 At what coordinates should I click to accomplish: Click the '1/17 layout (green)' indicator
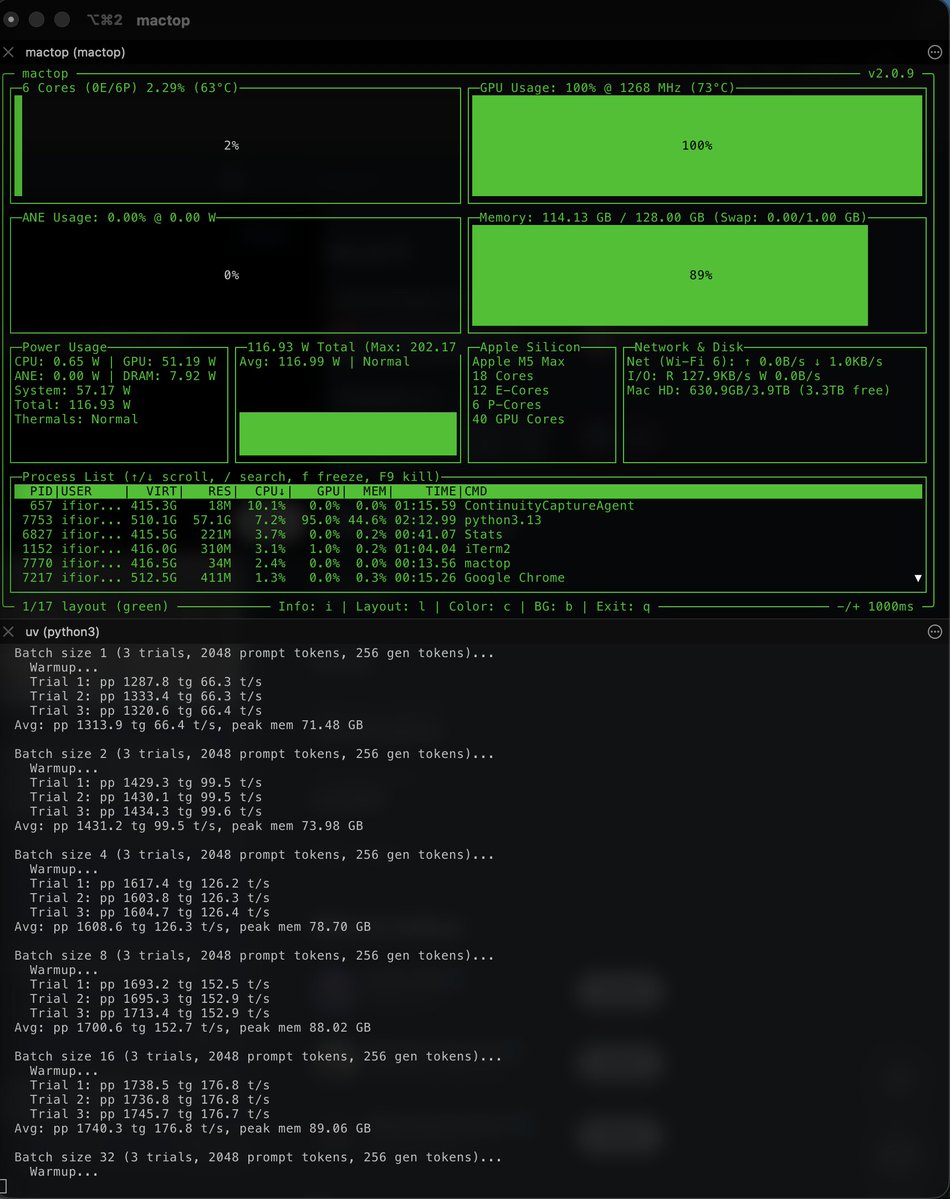pyautogui.click(x=95, y=606)
